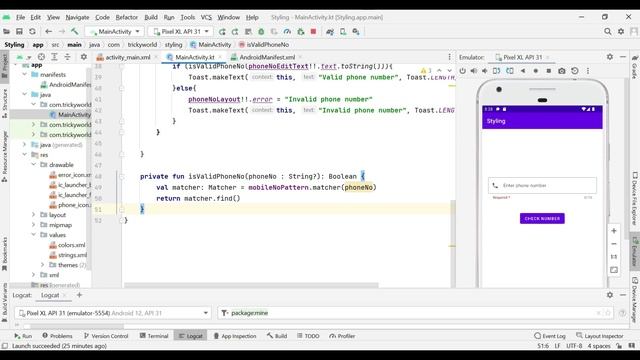This screenshot has height=360, width=640.
Task: Open Project panel gear options
Action: click(x=84, y=57)
